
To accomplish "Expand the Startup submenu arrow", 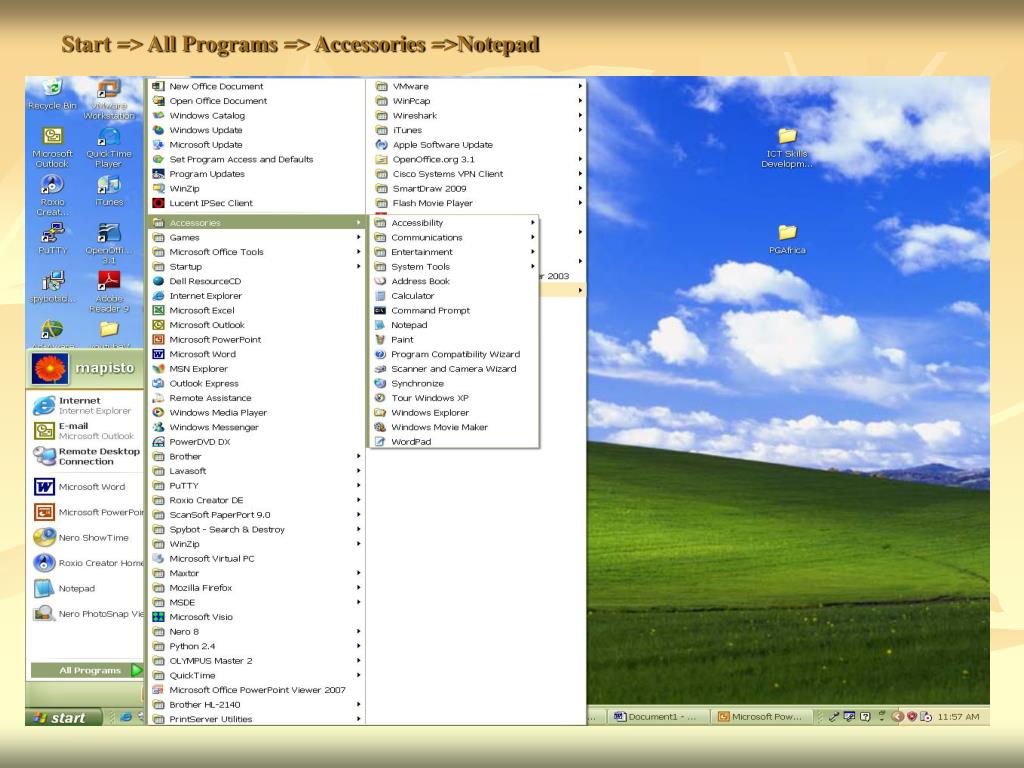I will tap(359, 266).
